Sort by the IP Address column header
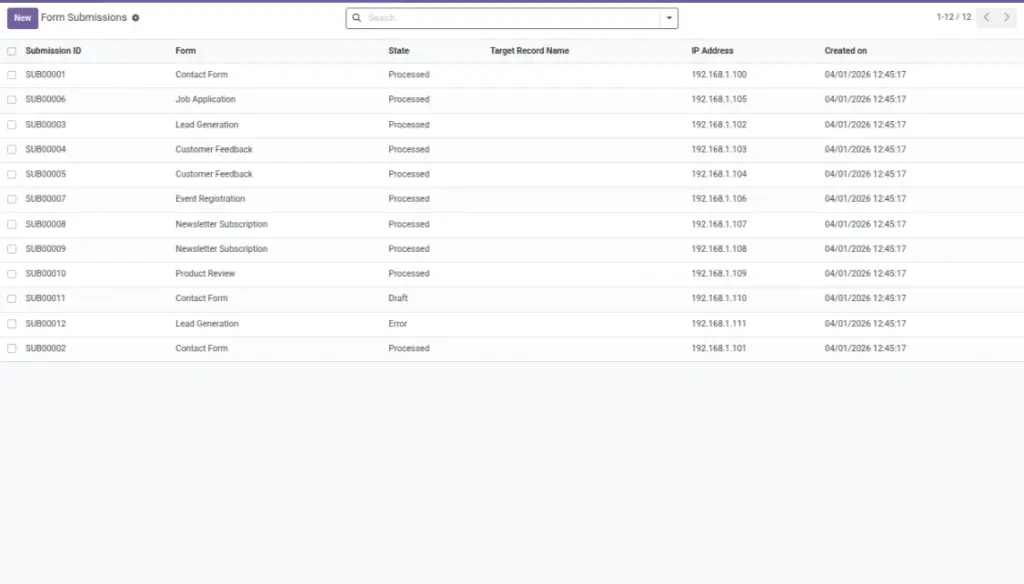 click(712, 51)
